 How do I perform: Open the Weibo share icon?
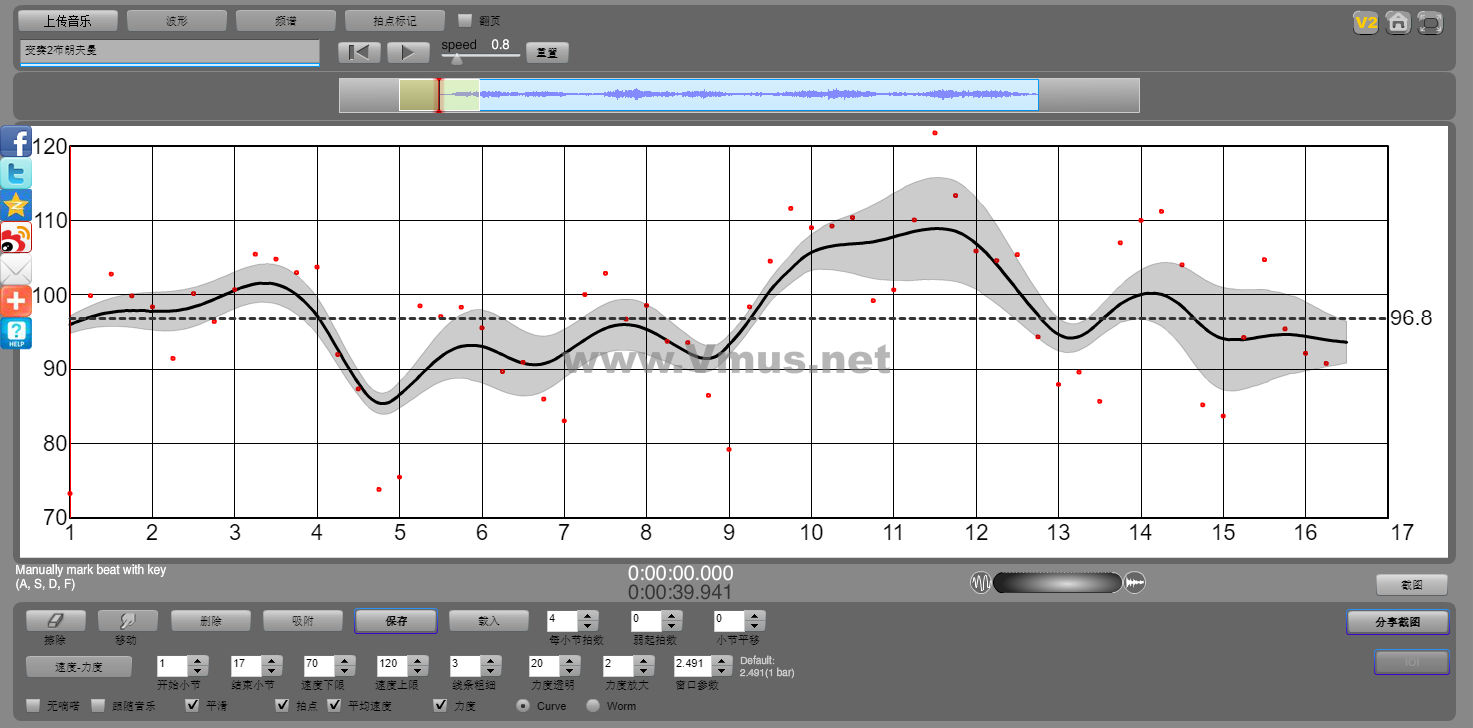(x=16, y=238)
